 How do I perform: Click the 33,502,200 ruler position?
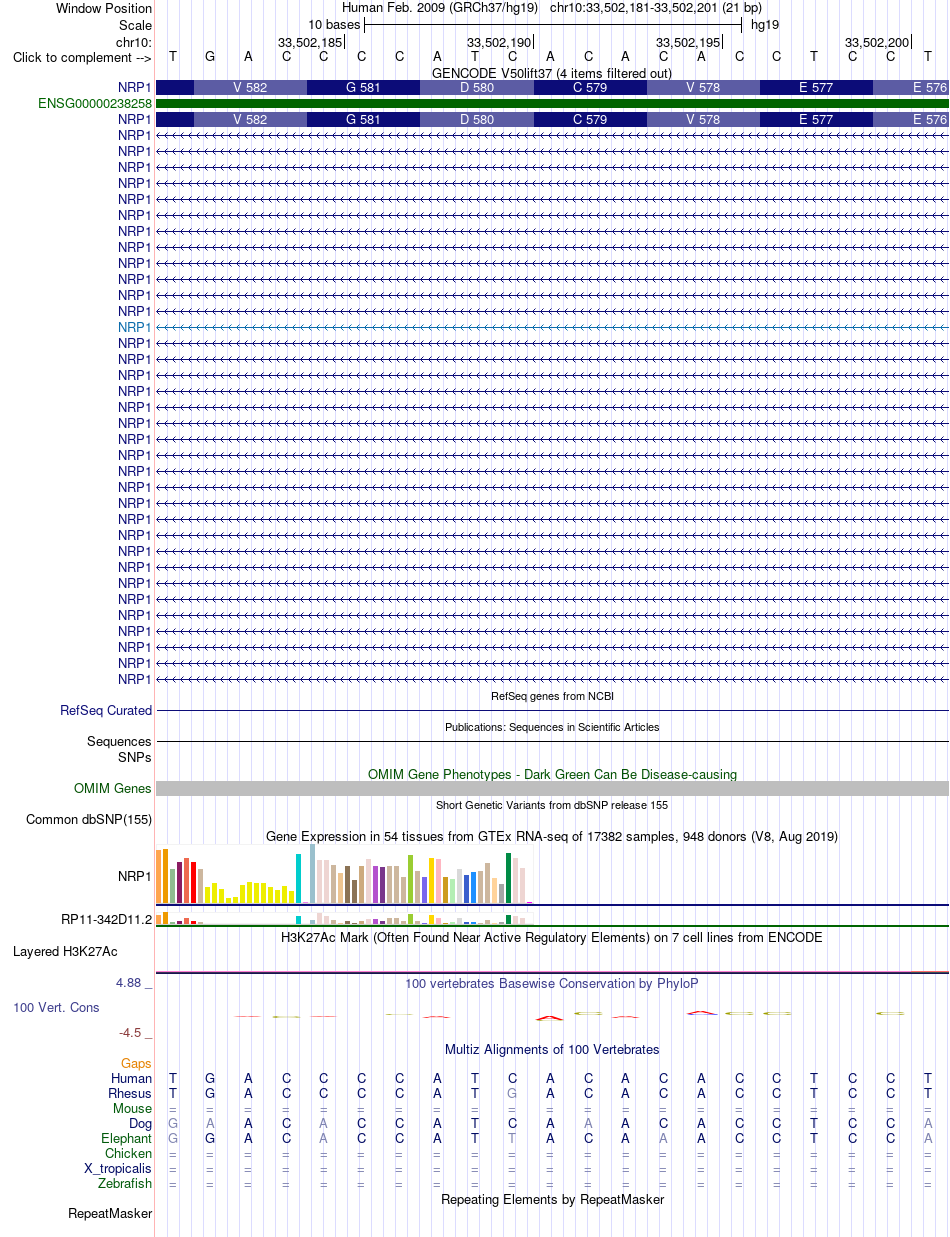pyautogui.click(x=877, y=42)
